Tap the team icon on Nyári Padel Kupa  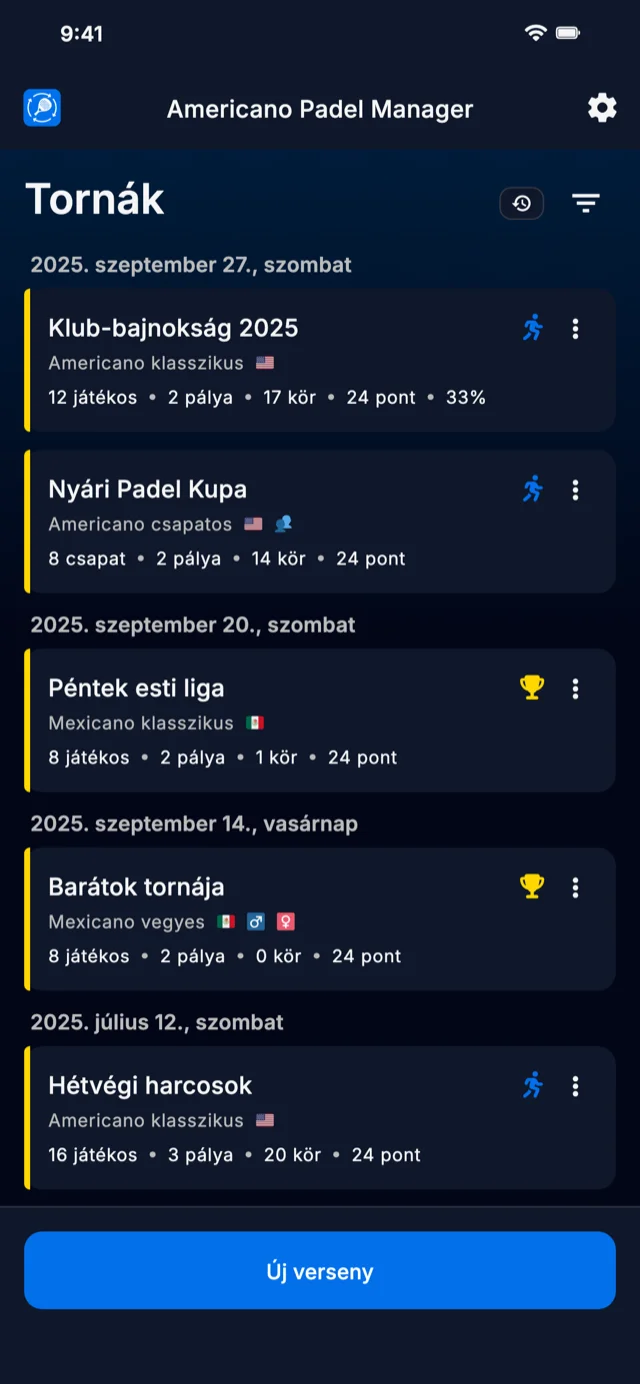pyautogui.click(x=284, y=524)
